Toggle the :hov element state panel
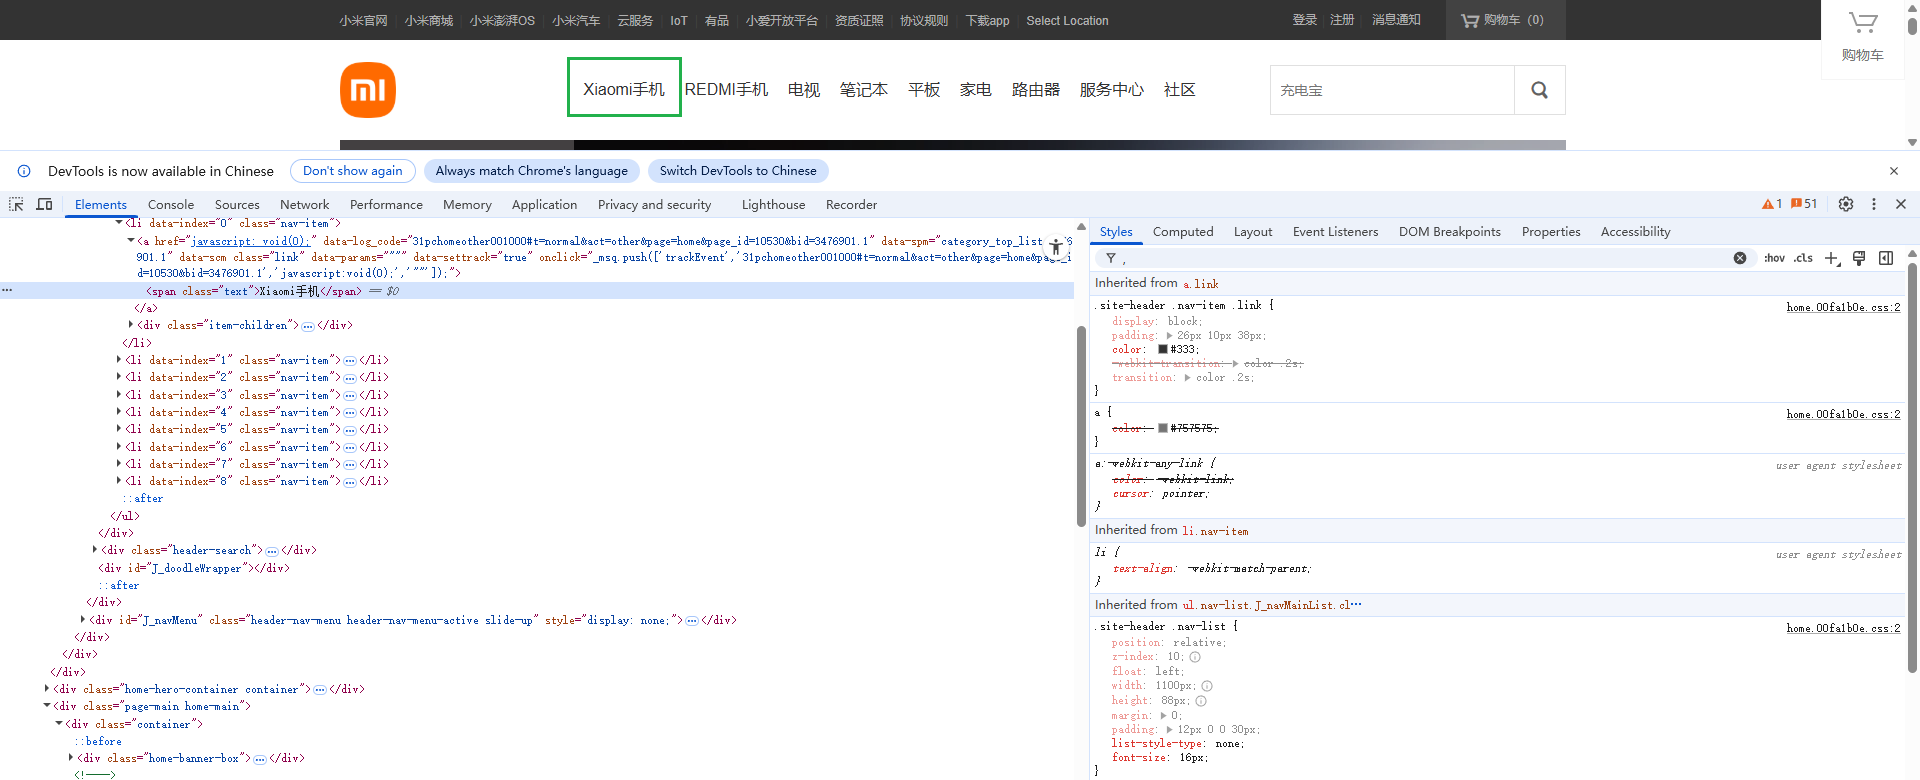The image size is (1920, 780). tap(1775, 258)
